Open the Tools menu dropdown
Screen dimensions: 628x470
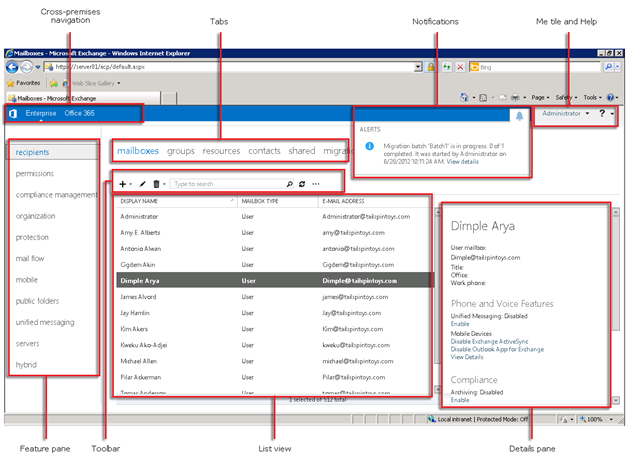[x=592, y=97]
